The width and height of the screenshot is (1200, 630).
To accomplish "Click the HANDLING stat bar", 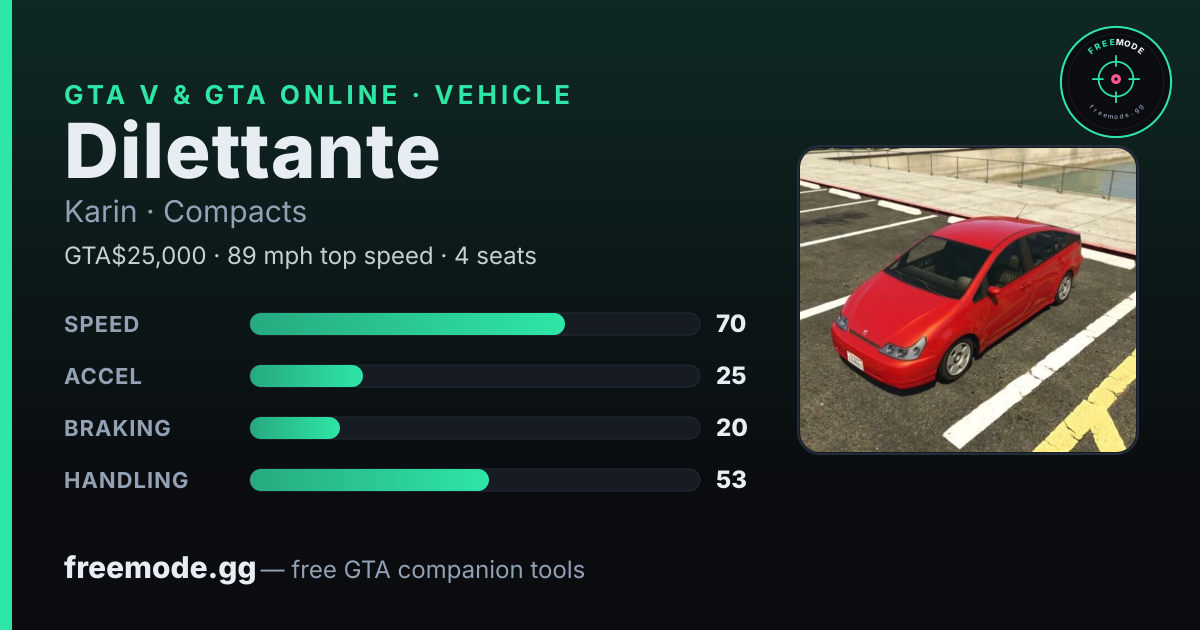I will 474,480.
